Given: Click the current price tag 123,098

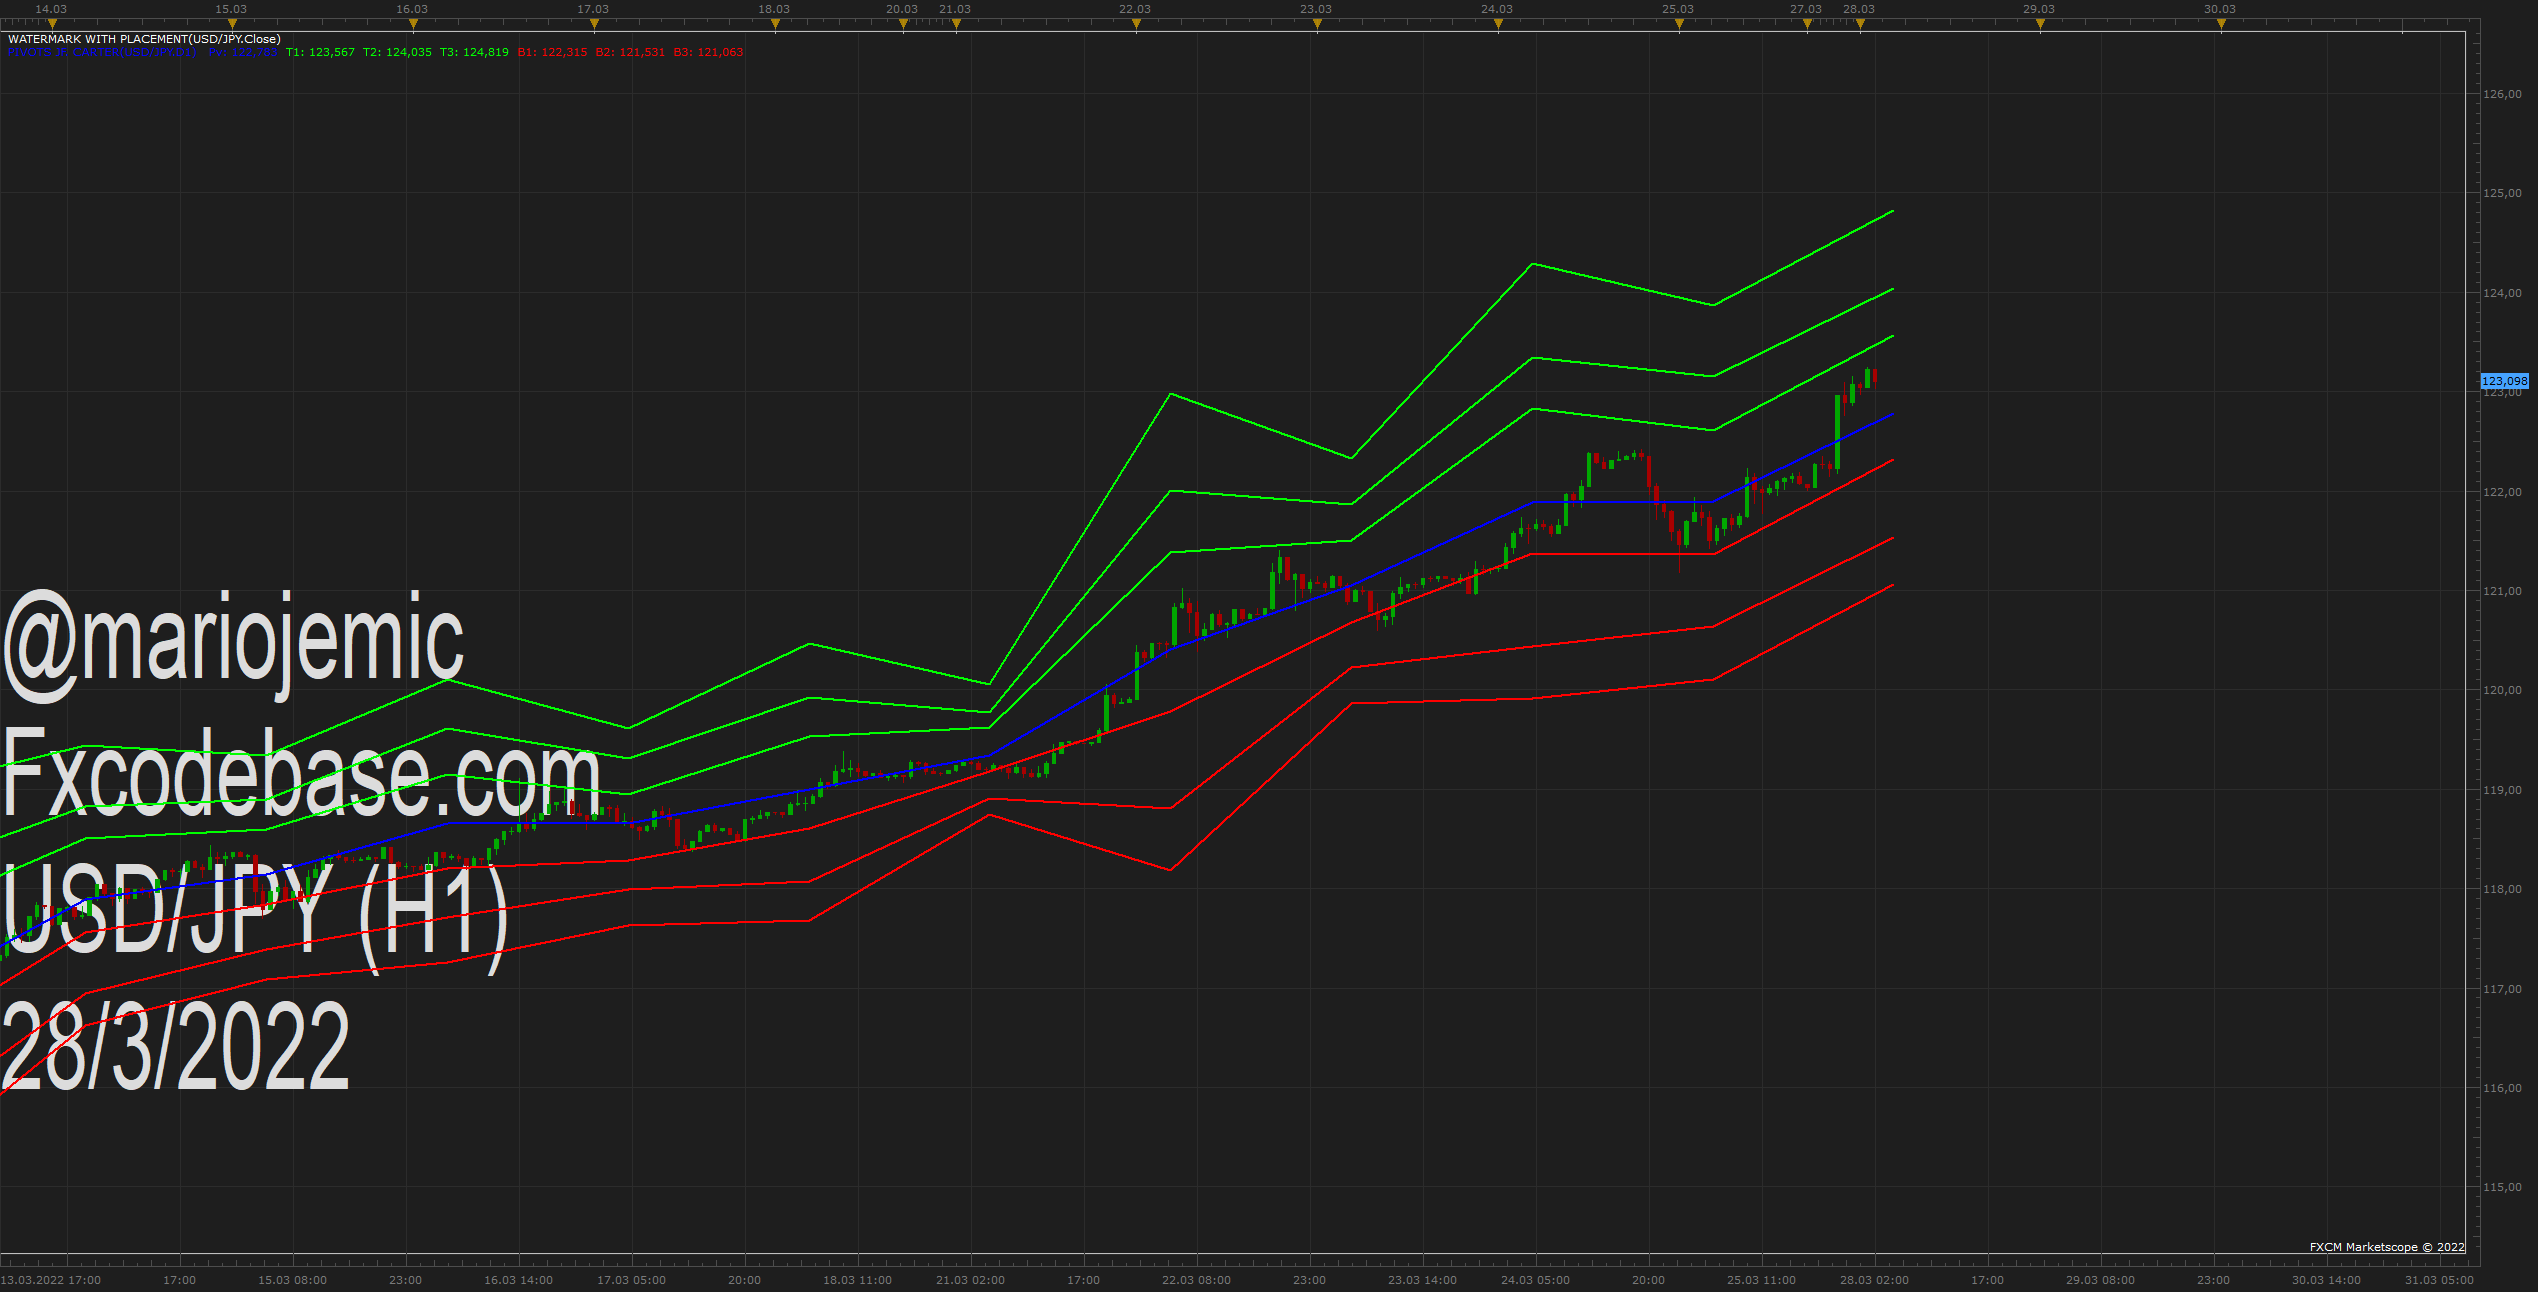Looking at the screenshot, I should tap(2504, 381).
